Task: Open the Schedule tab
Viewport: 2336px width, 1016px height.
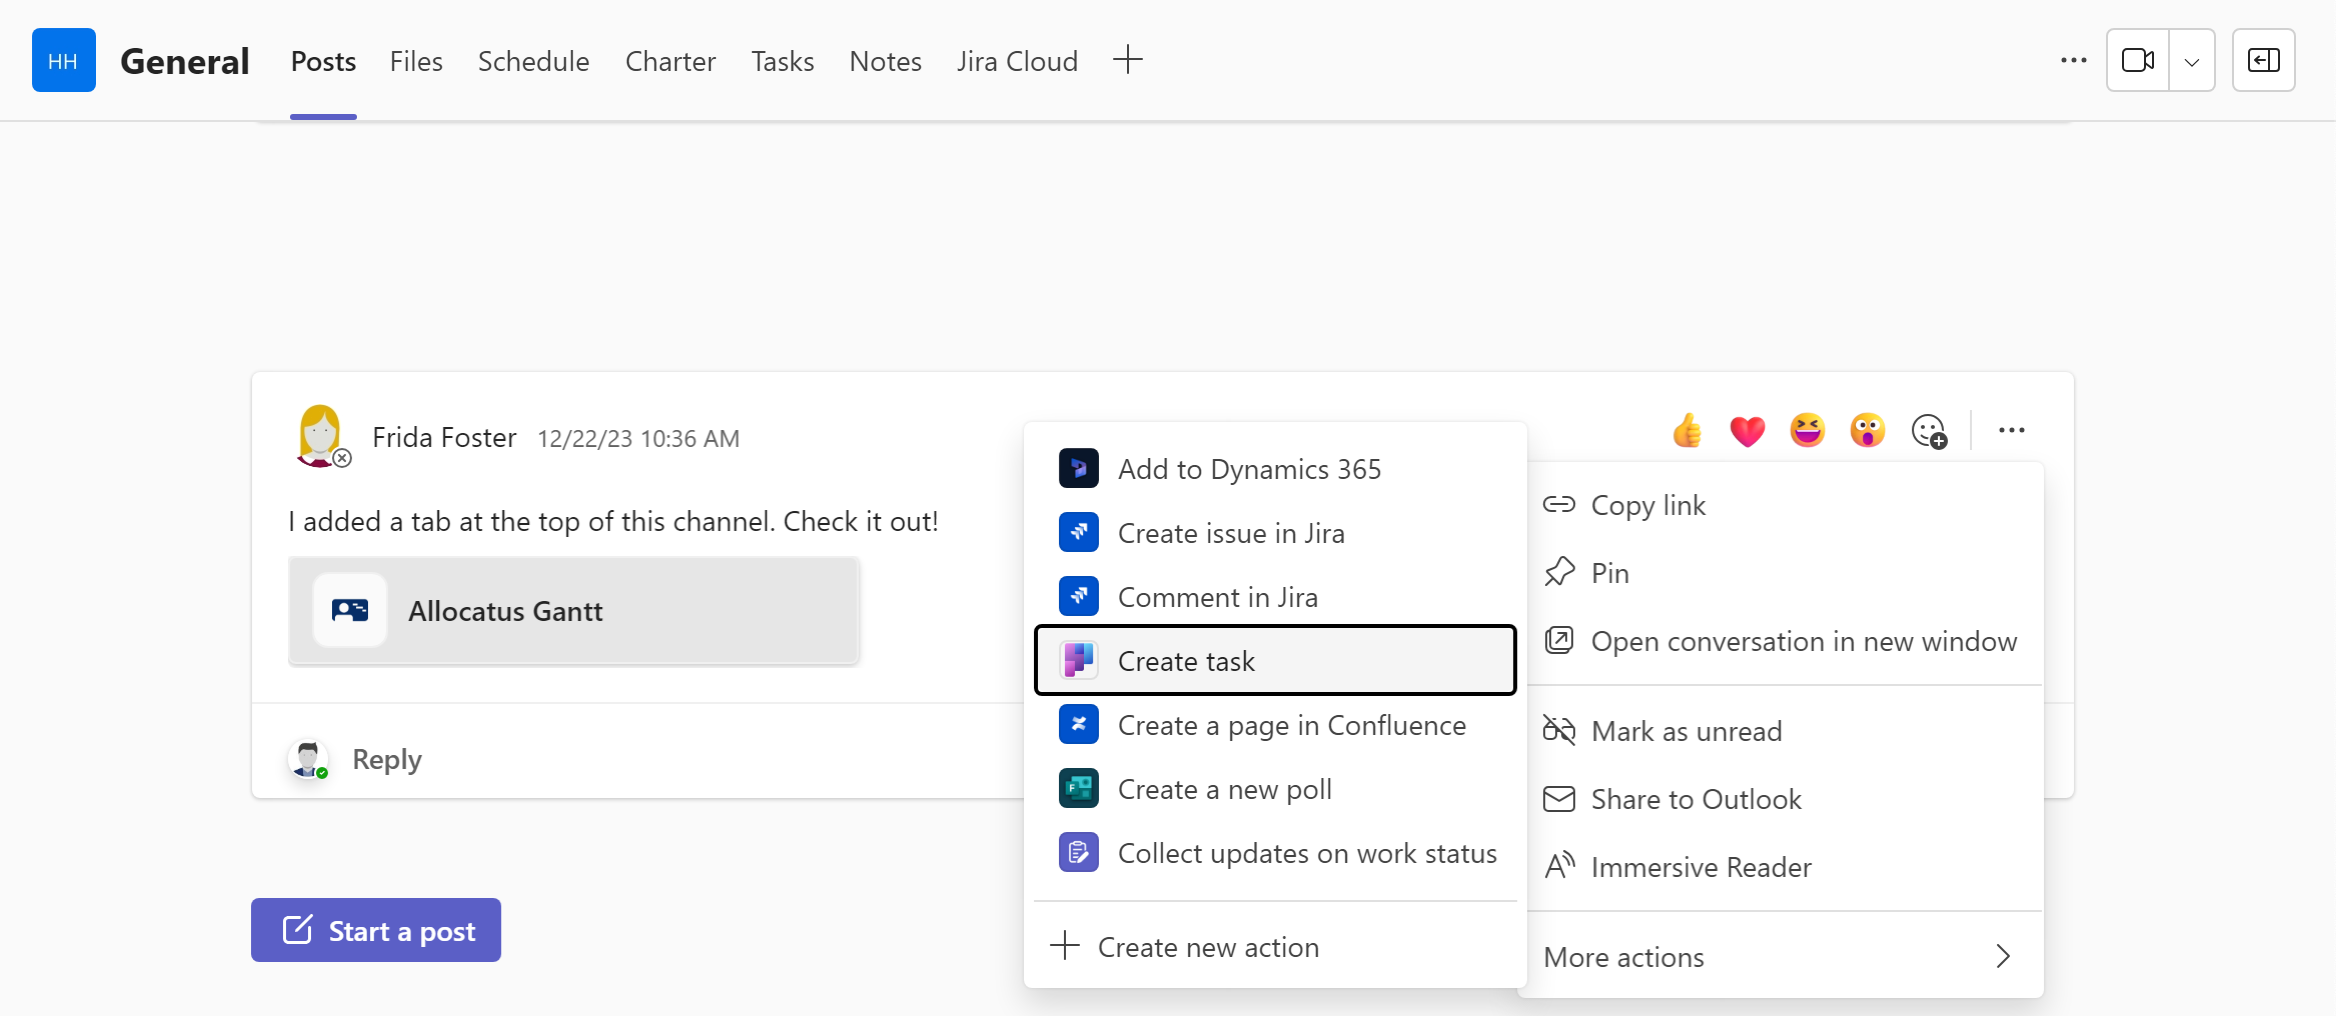Action: pyautogui.click(x=534, y=61)
